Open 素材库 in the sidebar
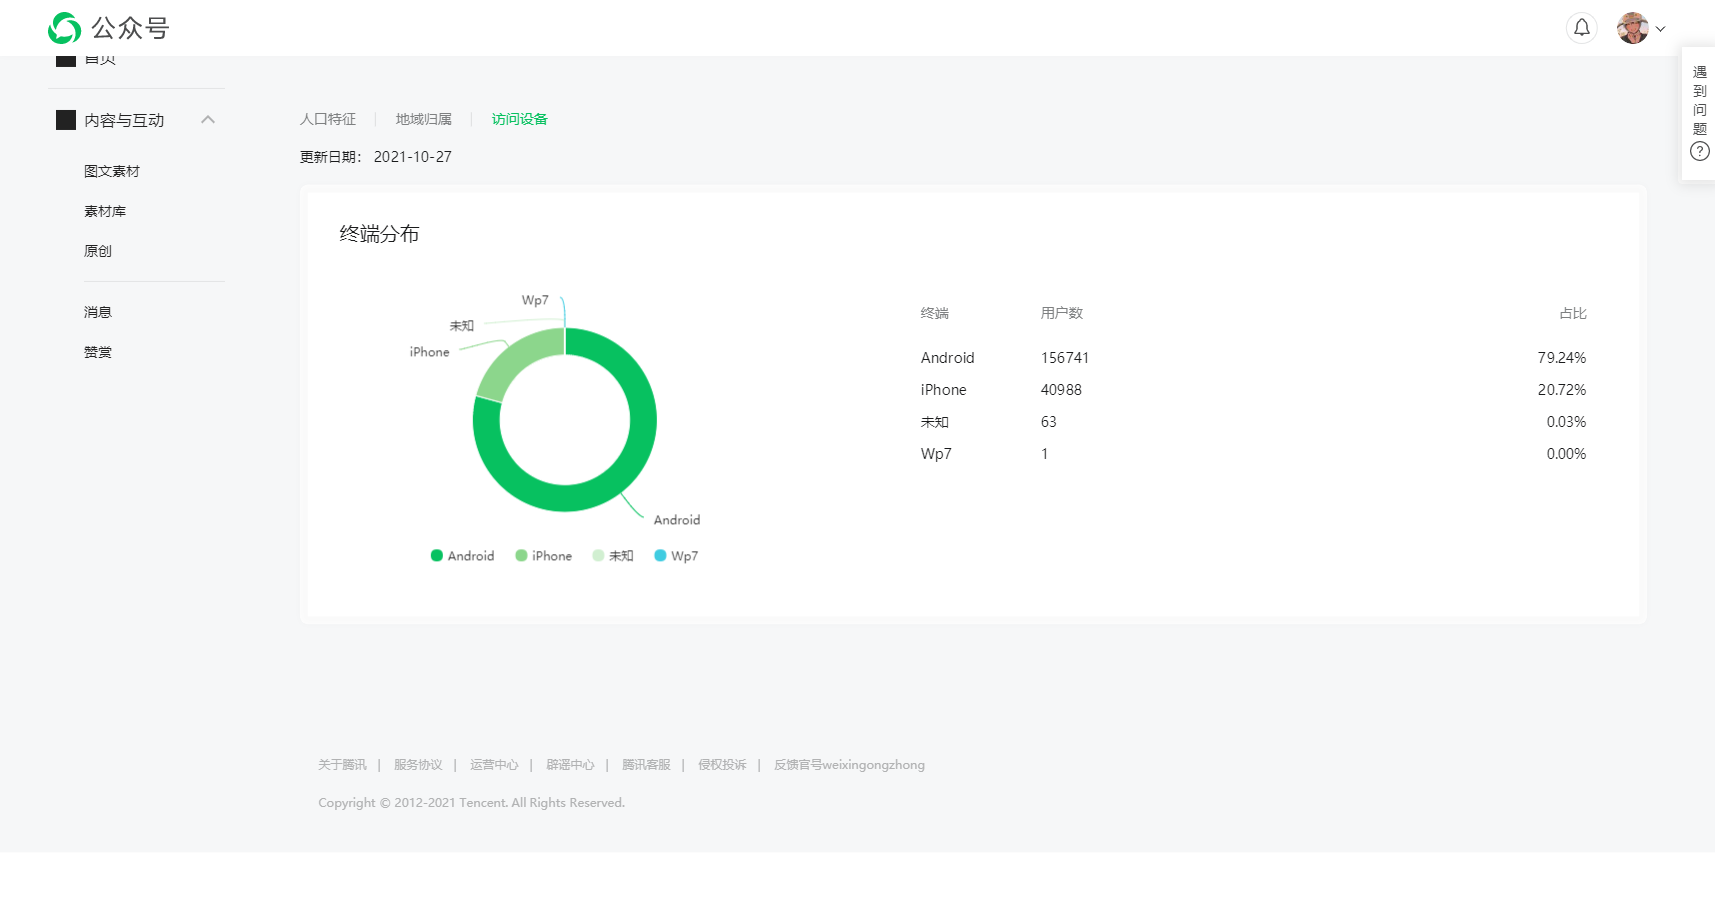 pyautogui.click(x=105, y=211)
